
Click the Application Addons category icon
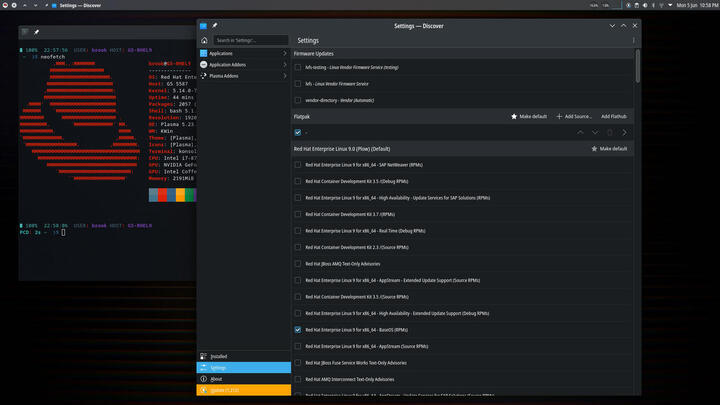[203, 65]
